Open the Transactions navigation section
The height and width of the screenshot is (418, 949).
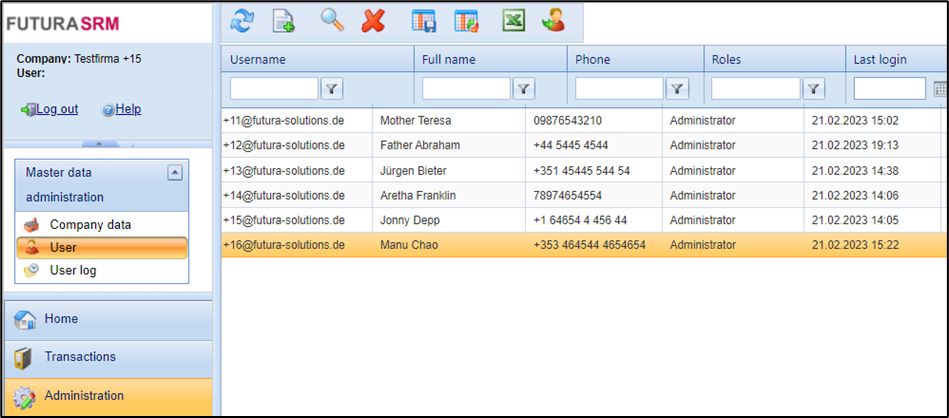tap(80, 357)
